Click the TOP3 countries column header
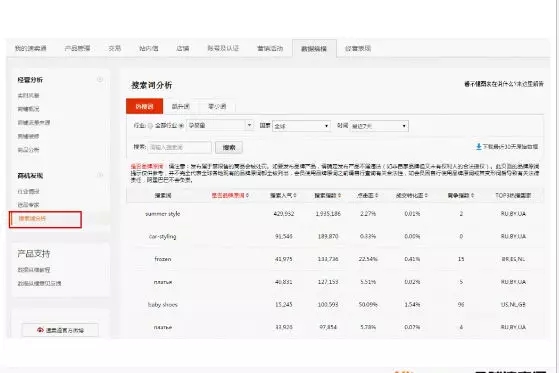This screenshot has width=559, height=373. (513, 195)
